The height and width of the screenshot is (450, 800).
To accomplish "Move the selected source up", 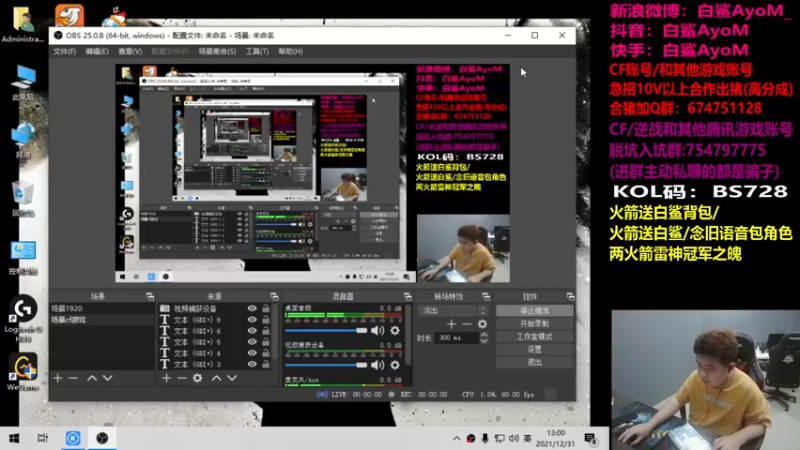I will [216, 378].
